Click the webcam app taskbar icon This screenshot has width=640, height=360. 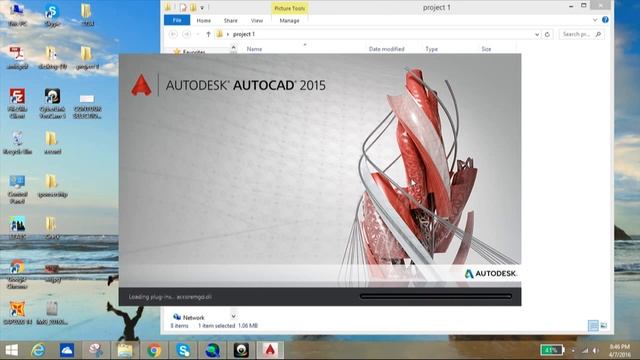coord(241,350)
